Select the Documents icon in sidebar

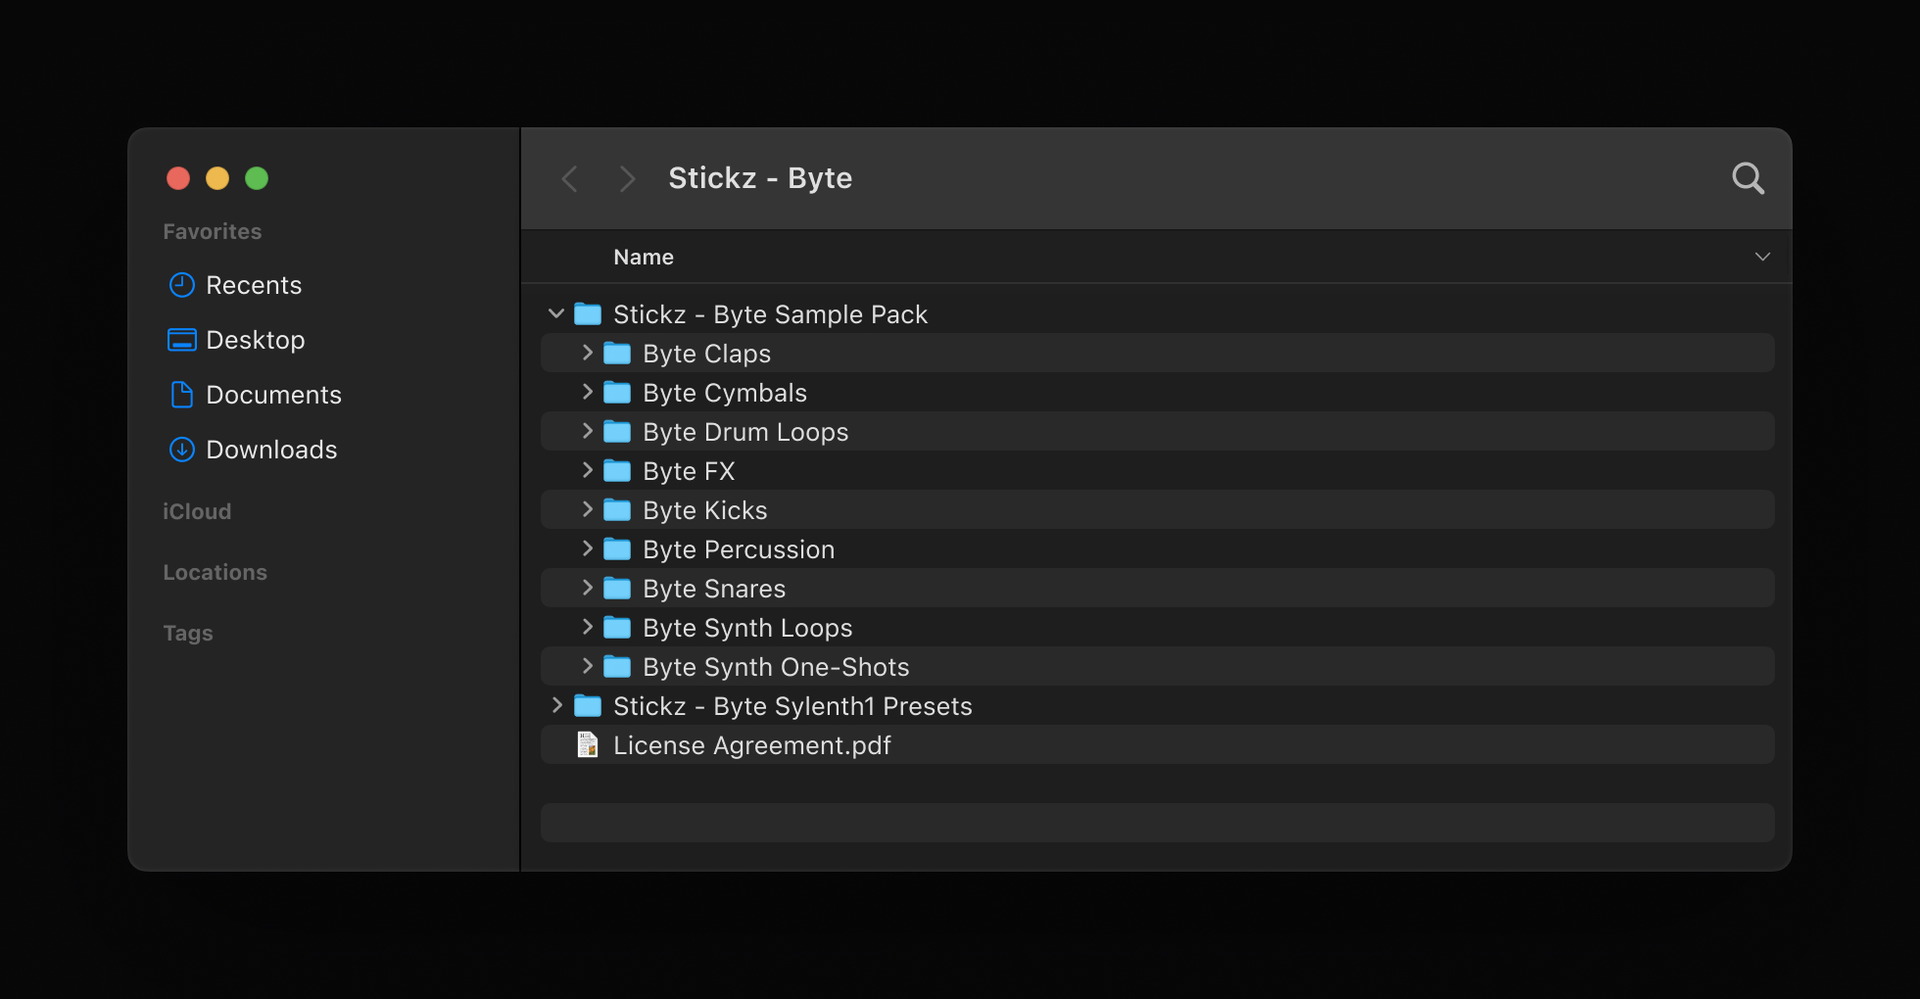181,395
